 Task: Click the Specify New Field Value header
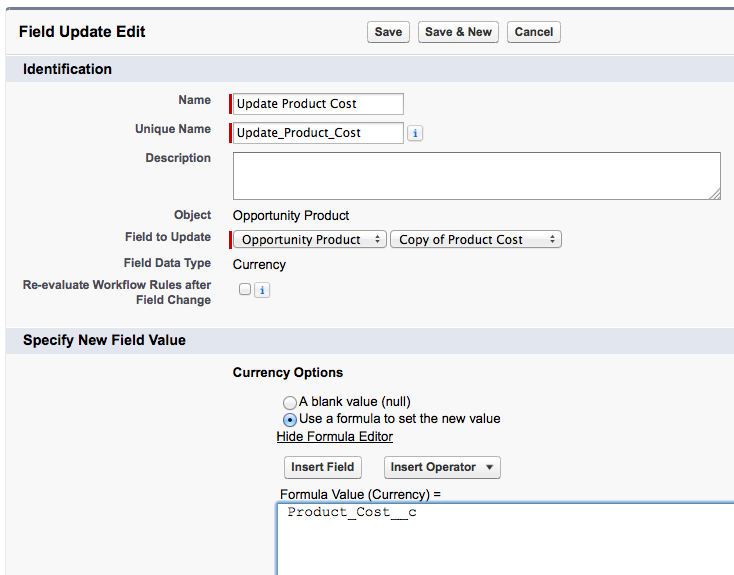tap(104, 340)
